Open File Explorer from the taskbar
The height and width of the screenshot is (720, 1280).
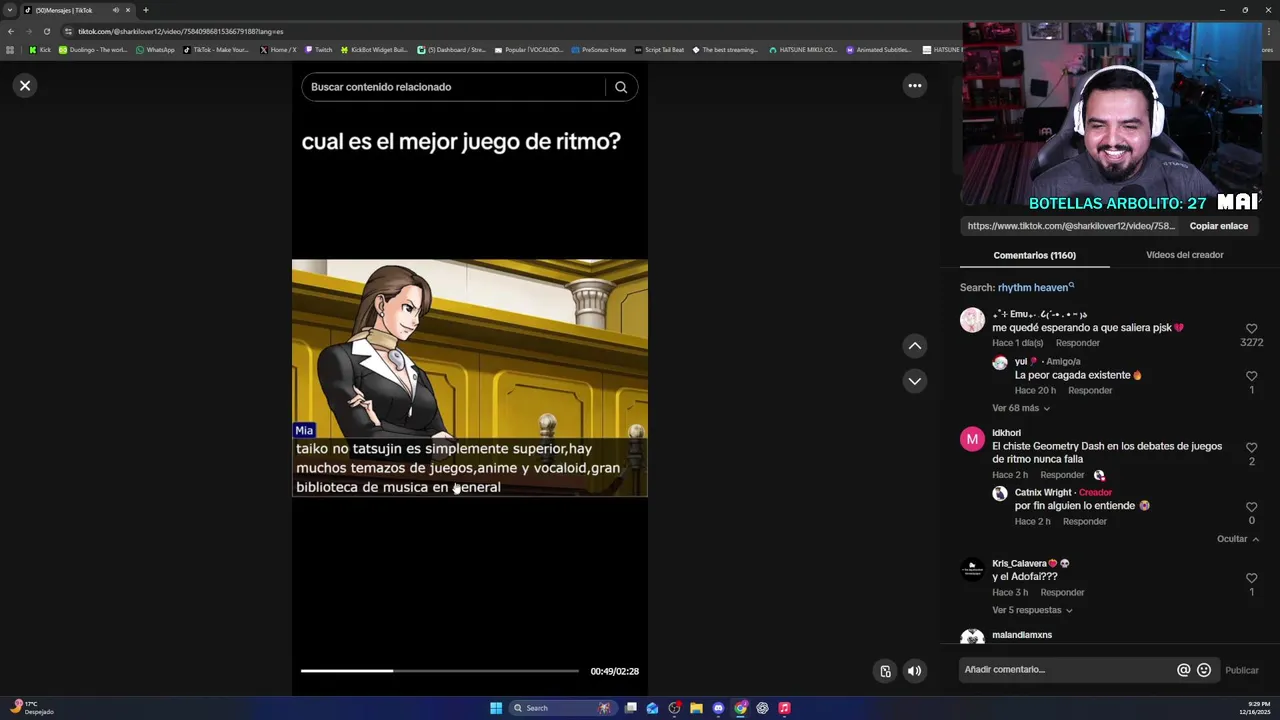(696, 708)
